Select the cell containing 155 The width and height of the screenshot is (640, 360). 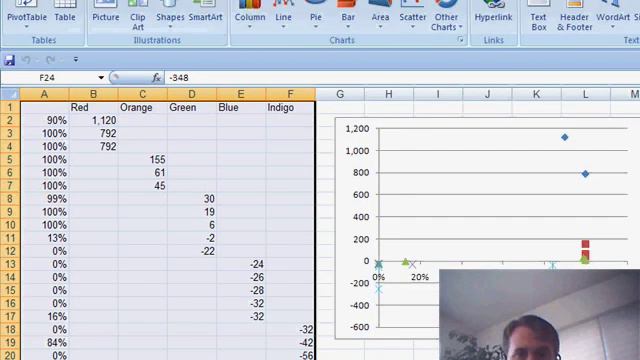[142, 160]
